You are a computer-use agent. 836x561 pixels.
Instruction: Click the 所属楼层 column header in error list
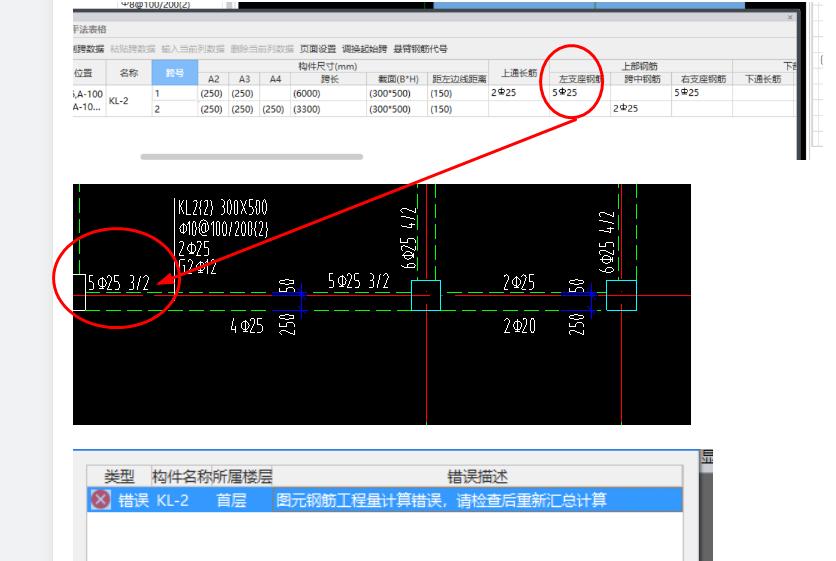pyautogui.click(x=243, y=476)
